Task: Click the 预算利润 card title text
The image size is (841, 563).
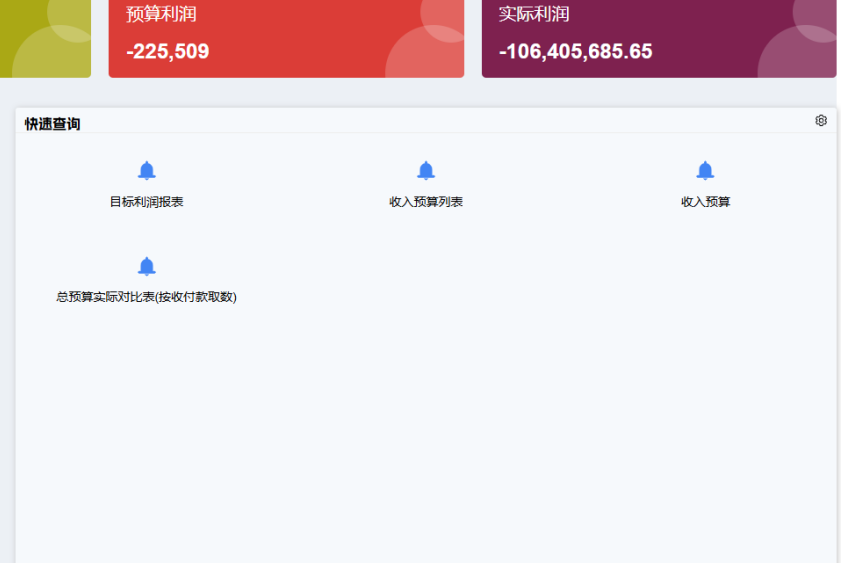Action: 154,14
